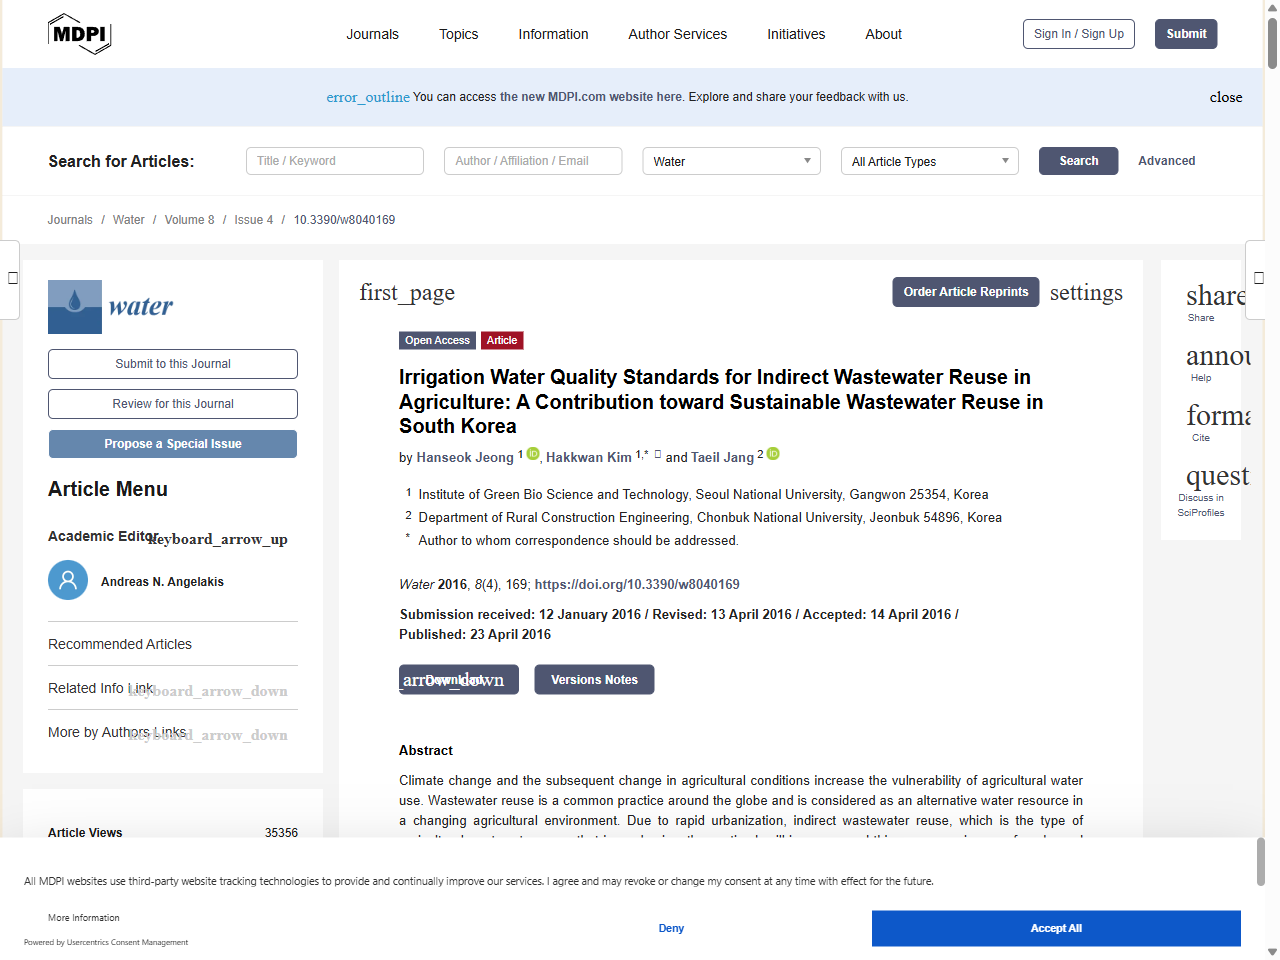
Task: Click Order Article Reprints button
Action: [965, 292]
